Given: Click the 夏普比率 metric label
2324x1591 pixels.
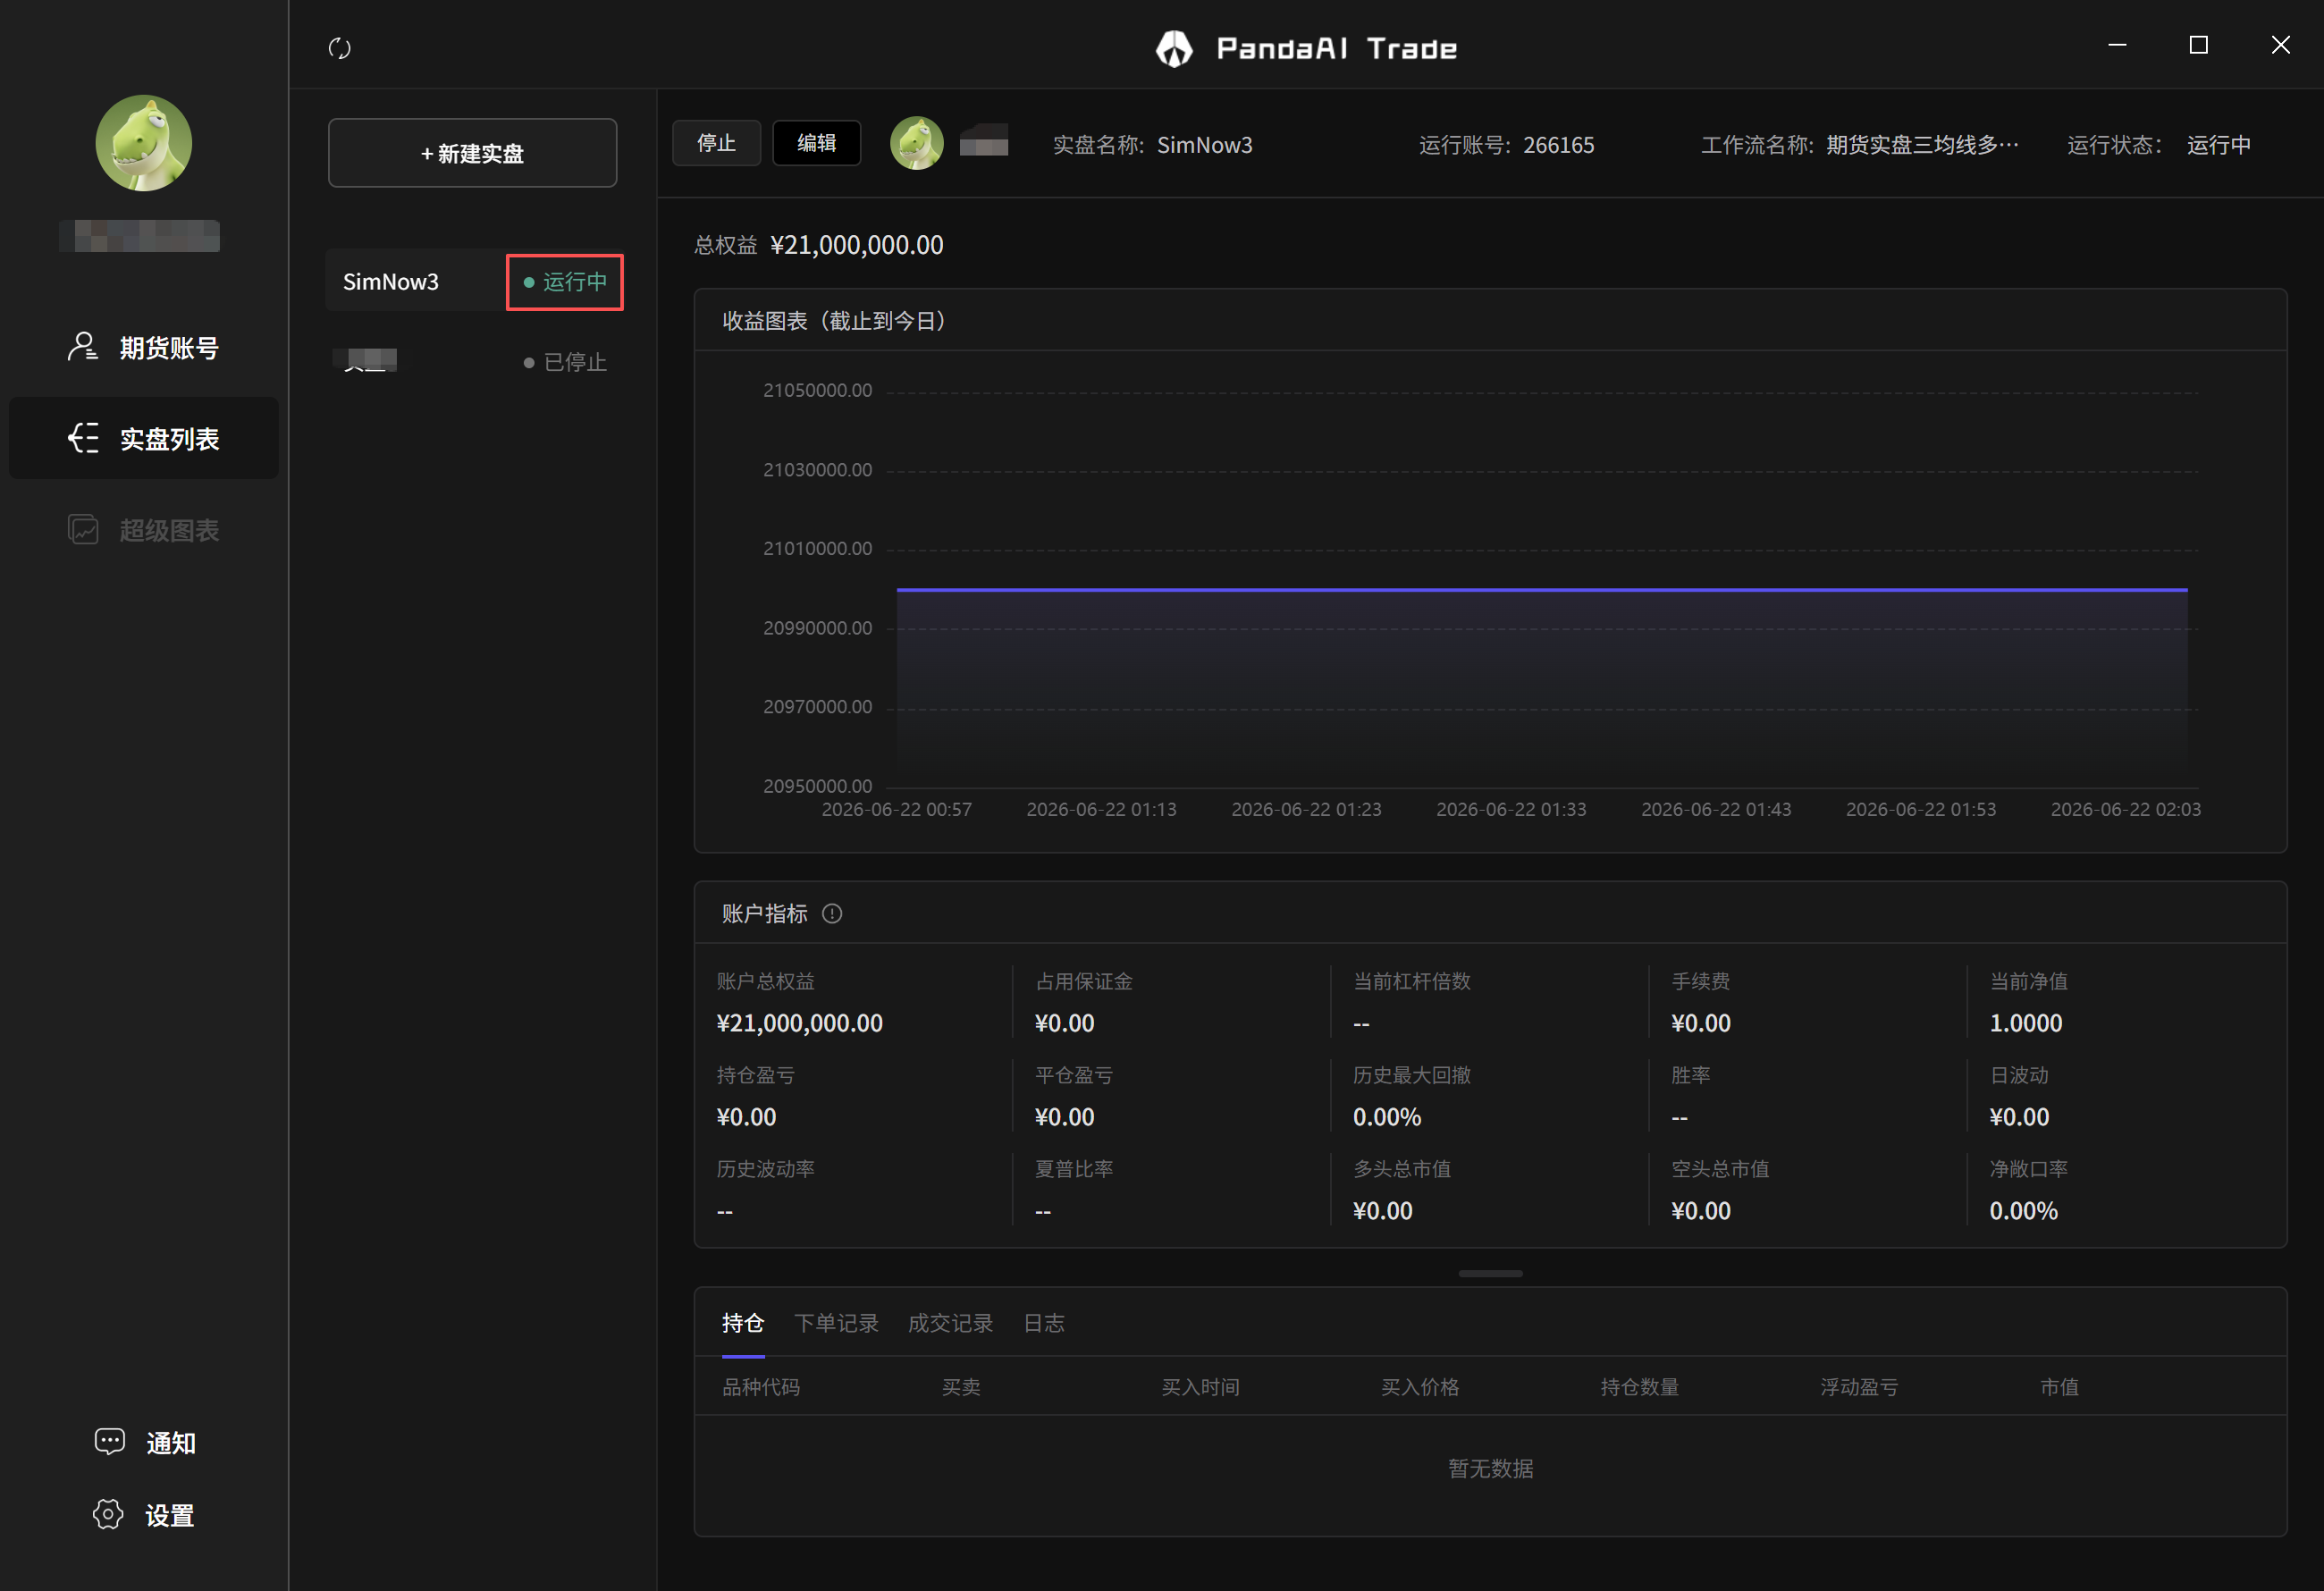Looking at the screenshot, I should (x=1074, y=1169).
